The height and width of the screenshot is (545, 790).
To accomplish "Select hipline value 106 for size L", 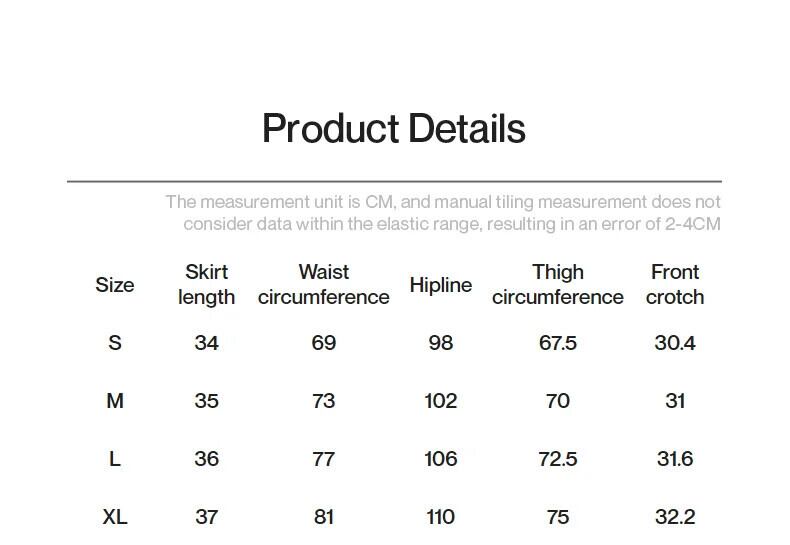I will point(440,459).
